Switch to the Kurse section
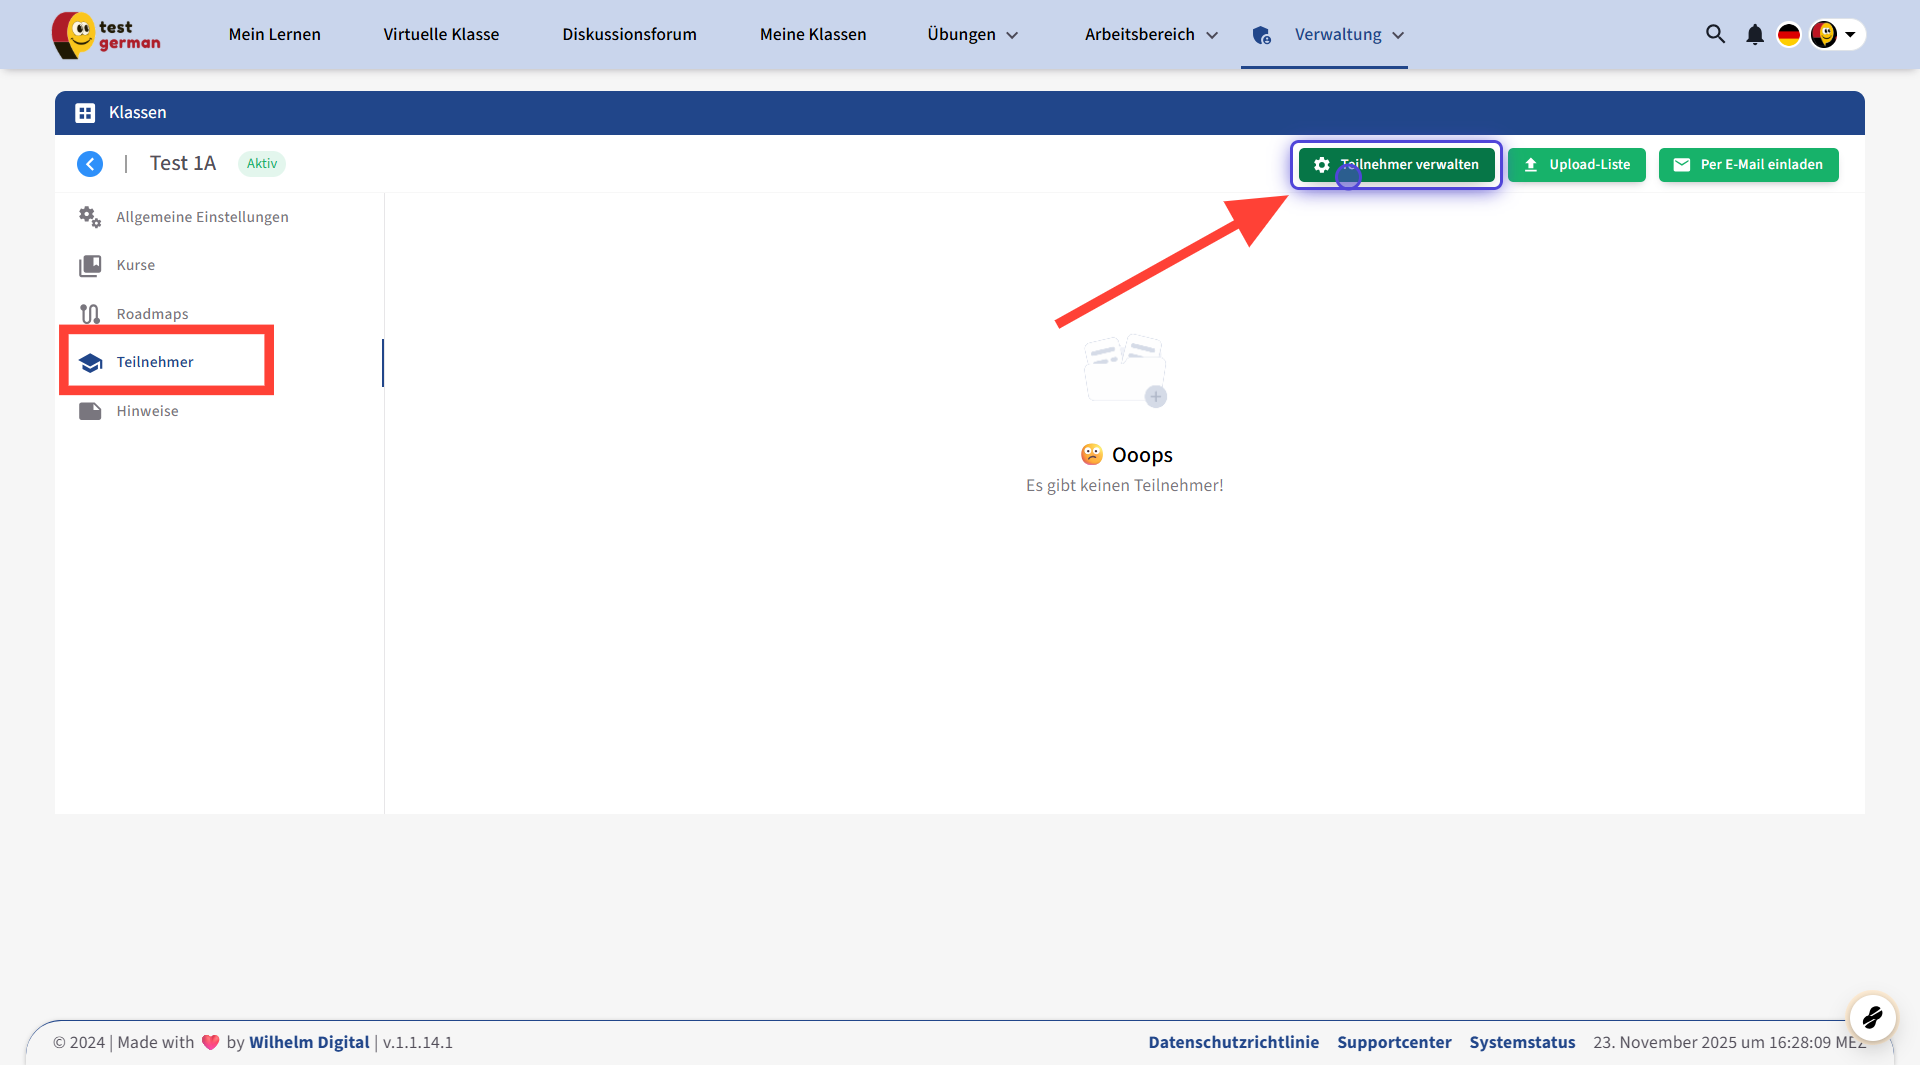 tap(135, 265)
